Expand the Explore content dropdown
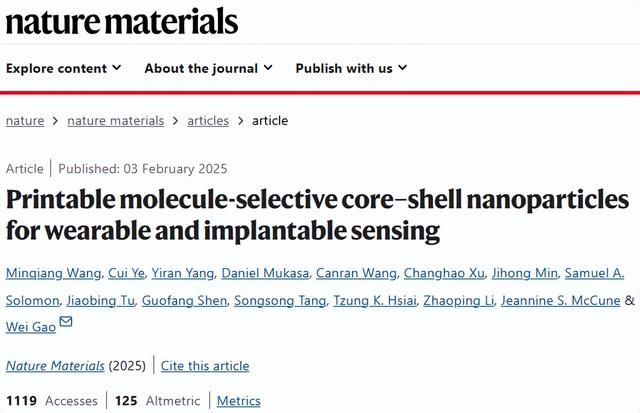The image size is (640, 413). click(x=64, y=68)
